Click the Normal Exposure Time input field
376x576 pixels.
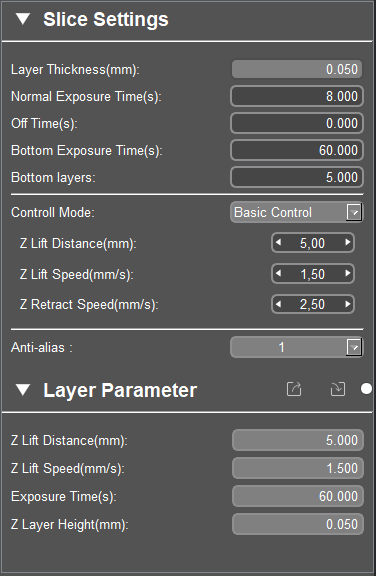[x=297, y=96]
